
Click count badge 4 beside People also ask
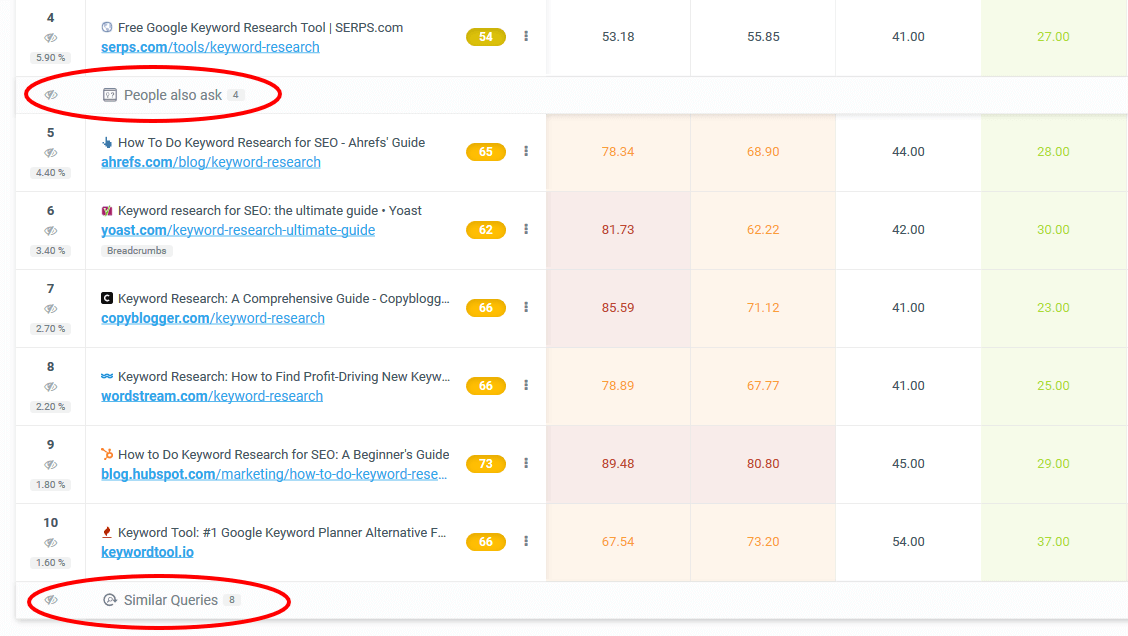tap(235, 95)
